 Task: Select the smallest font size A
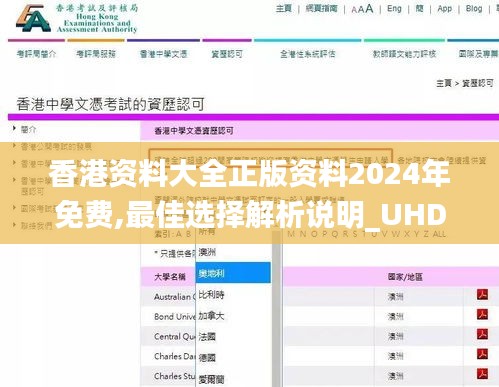pyautogui.click(x=354, y=10)
